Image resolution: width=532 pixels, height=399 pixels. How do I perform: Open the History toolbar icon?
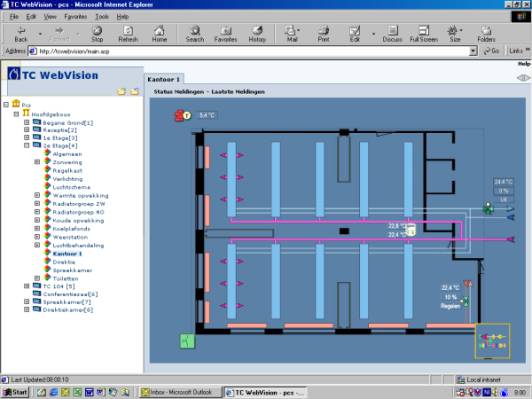[x=257, y=34]
